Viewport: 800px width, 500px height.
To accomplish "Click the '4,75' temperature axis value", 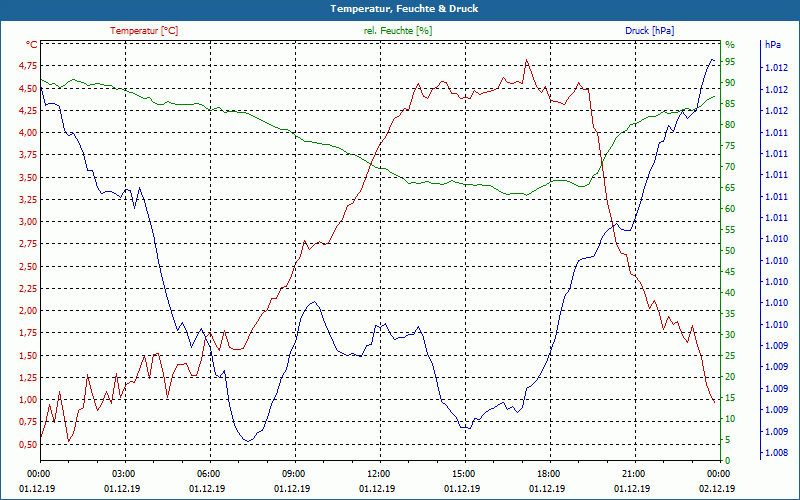I will [x=29, y=66].
